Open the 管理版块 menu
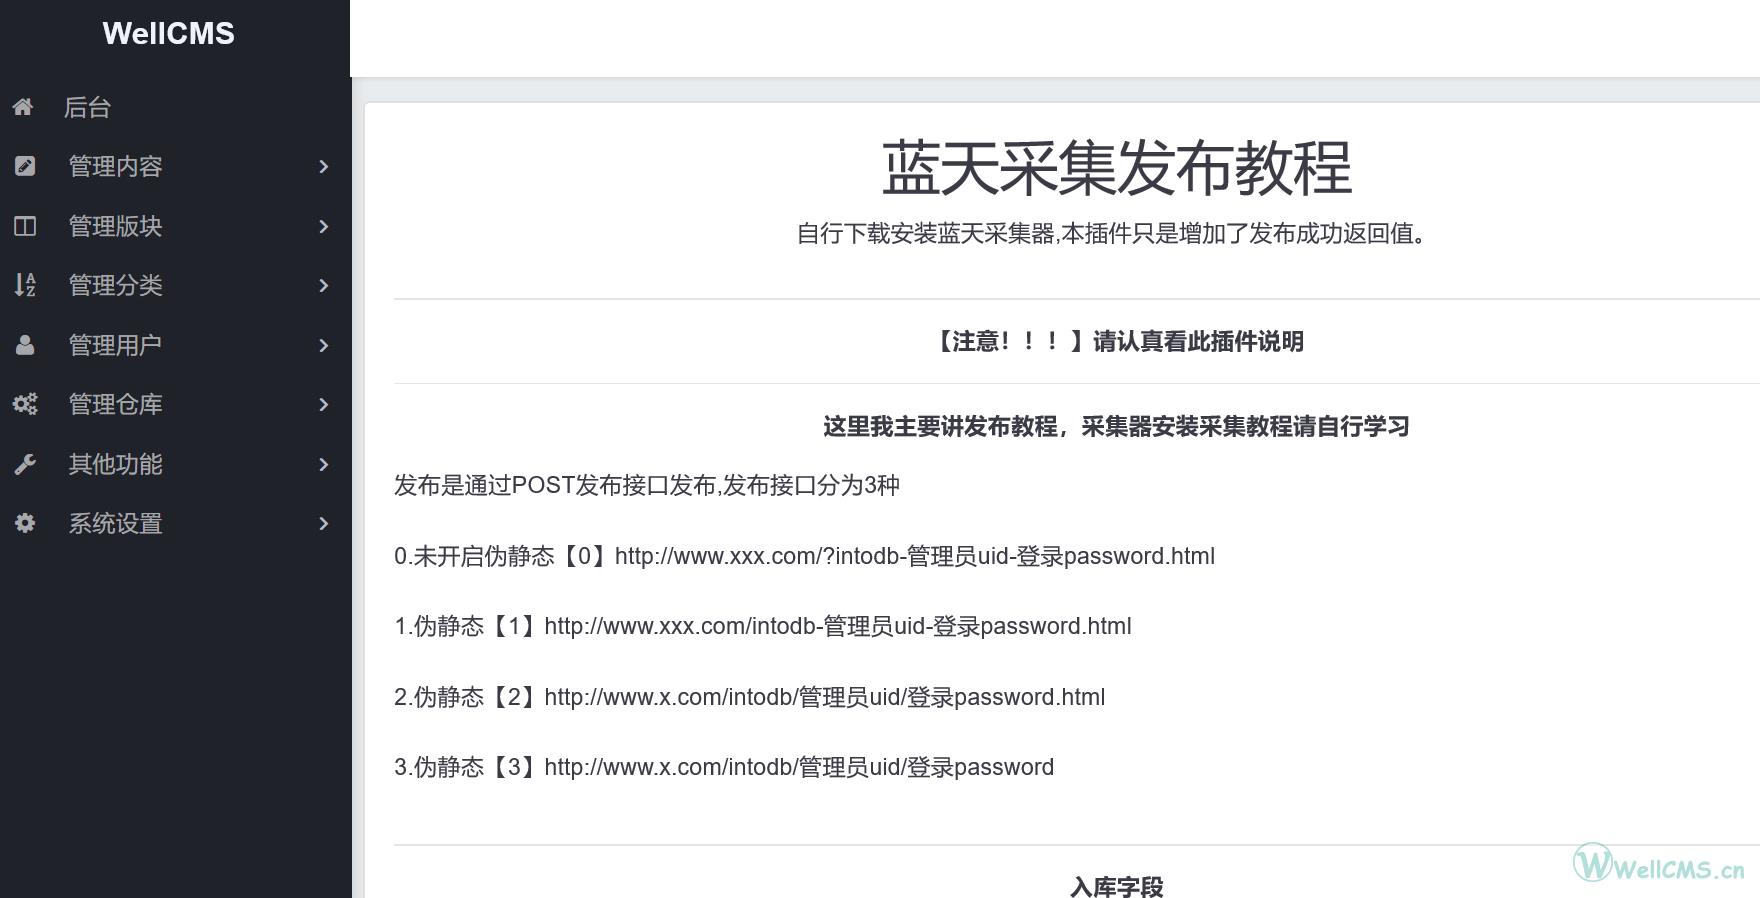The width and height of the screenshot is (1760, 898). (x=115, y=226)
